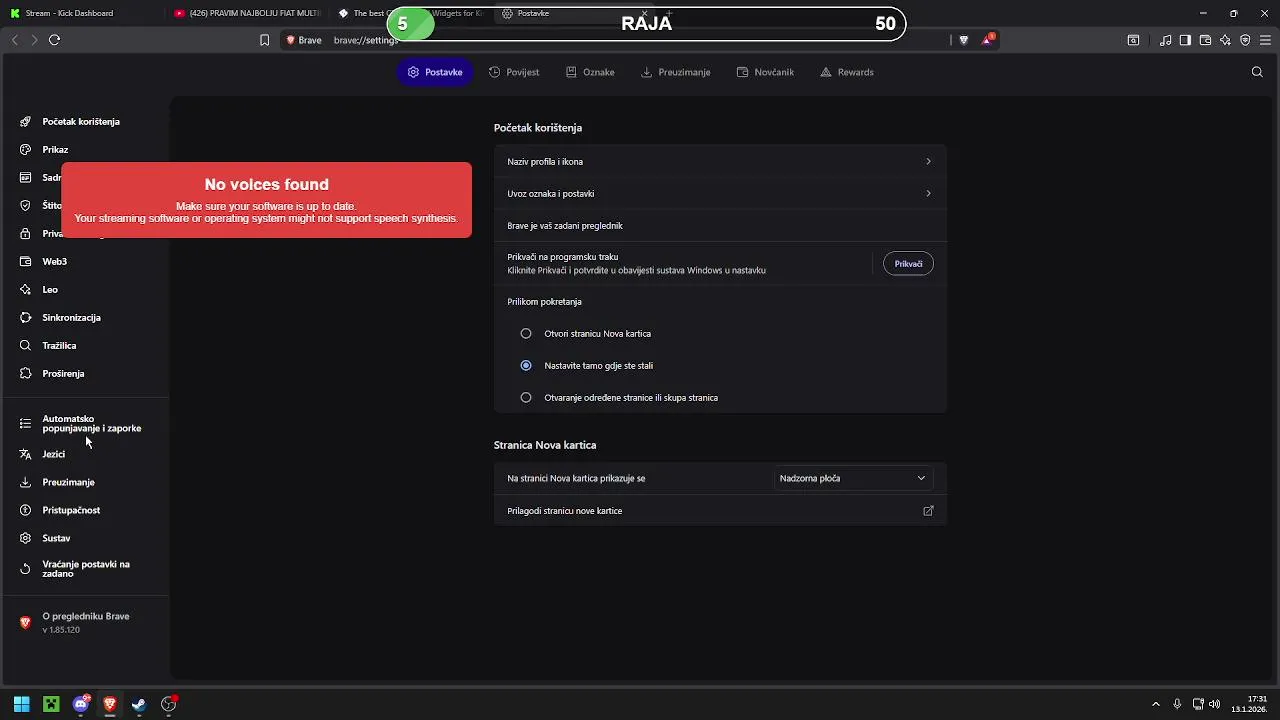
Task: Open the Brave Wallet toolbar icon
Action: click(x=1205, y=40)
